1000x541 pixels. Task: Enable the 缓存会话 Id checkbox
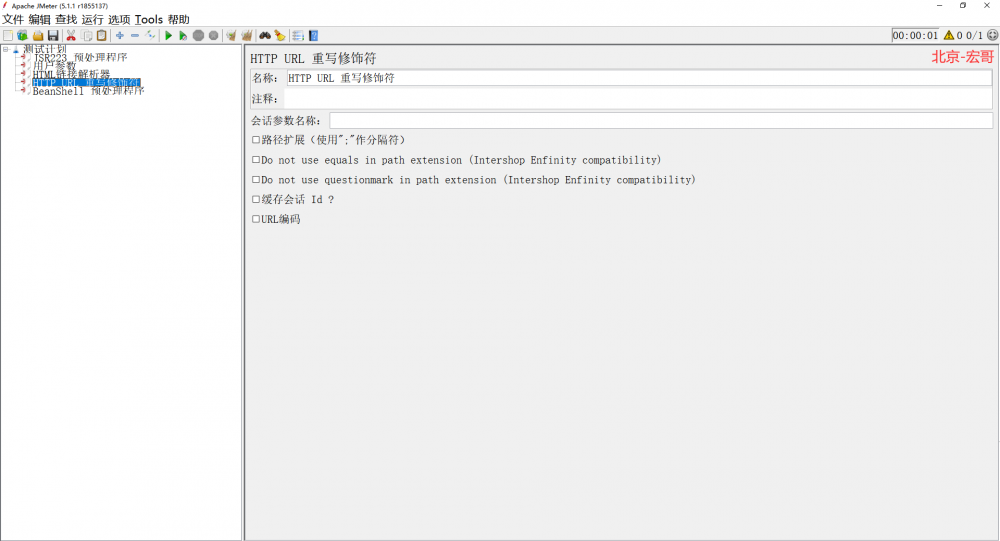(x=256, y=200)
